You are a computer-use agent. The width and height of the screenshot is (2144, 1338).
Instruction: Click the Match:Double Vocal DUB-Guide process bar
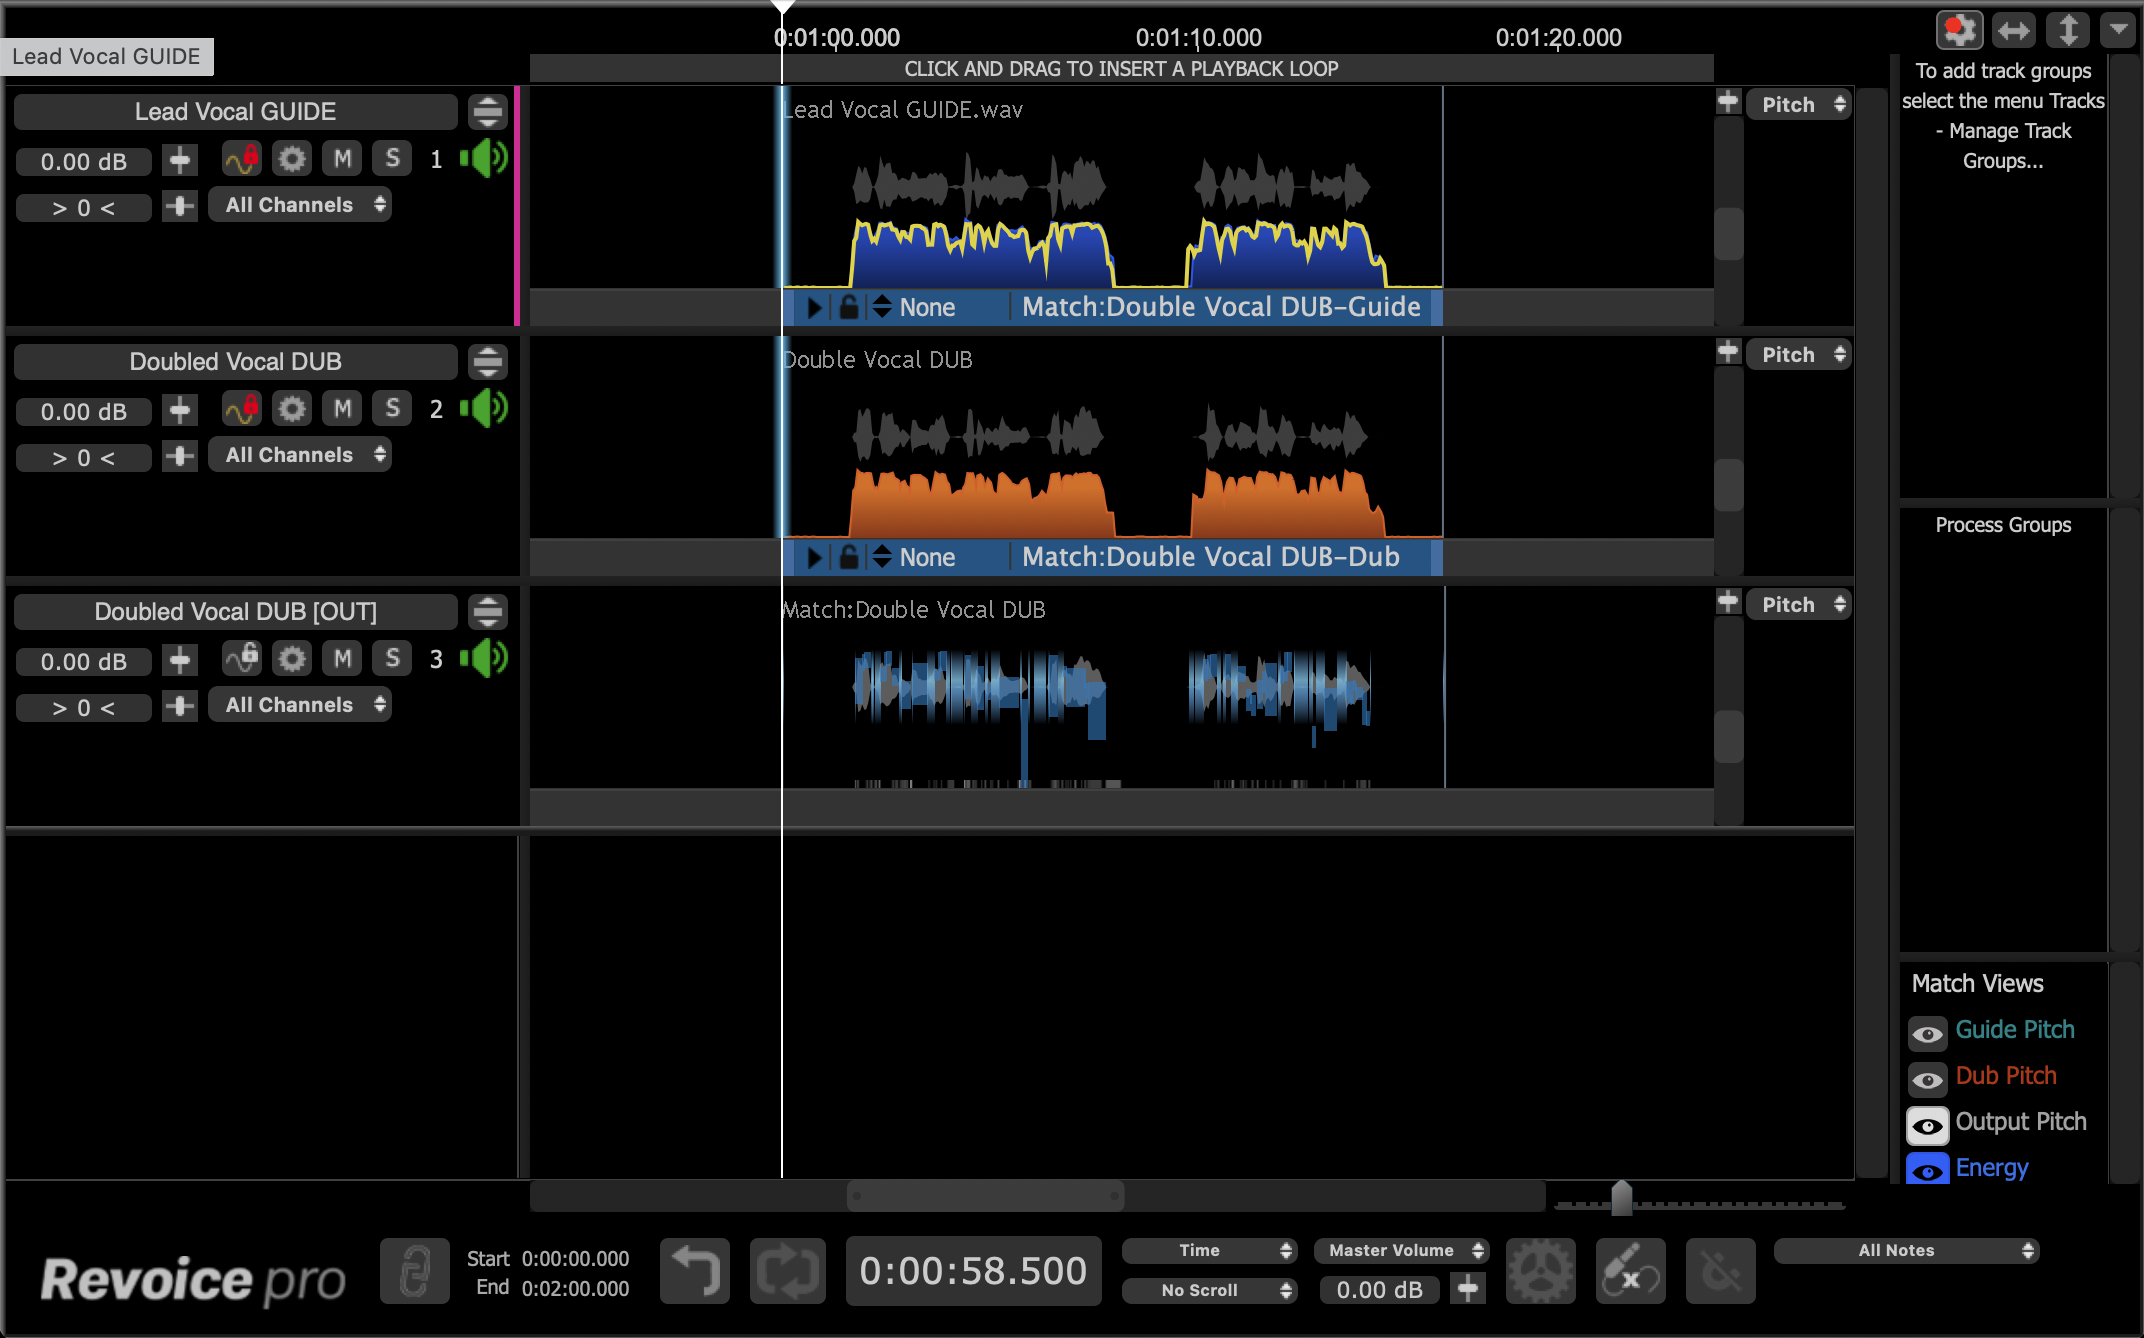click(1220, 307)
